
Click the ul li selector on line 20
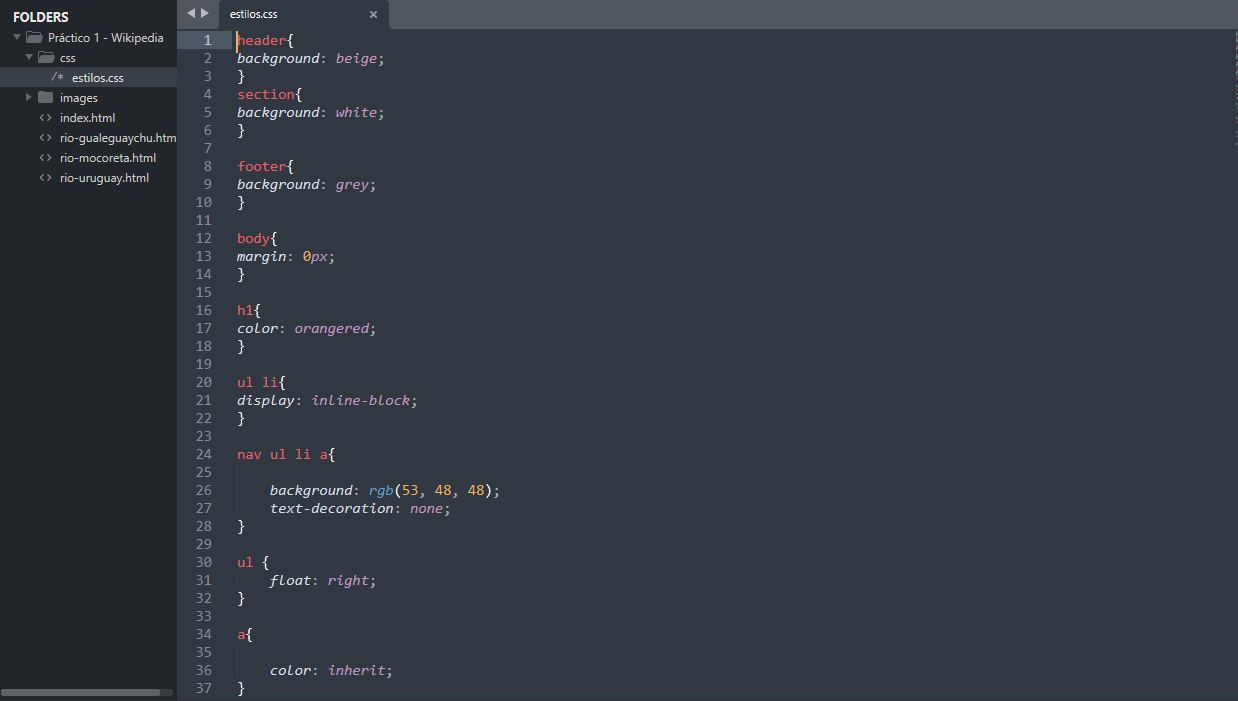tap(258, 382)
